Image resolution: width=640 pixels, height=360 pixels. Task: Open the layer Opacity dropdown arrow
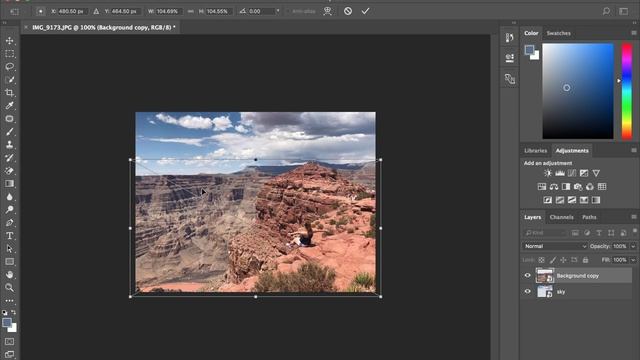pos(633,246)
